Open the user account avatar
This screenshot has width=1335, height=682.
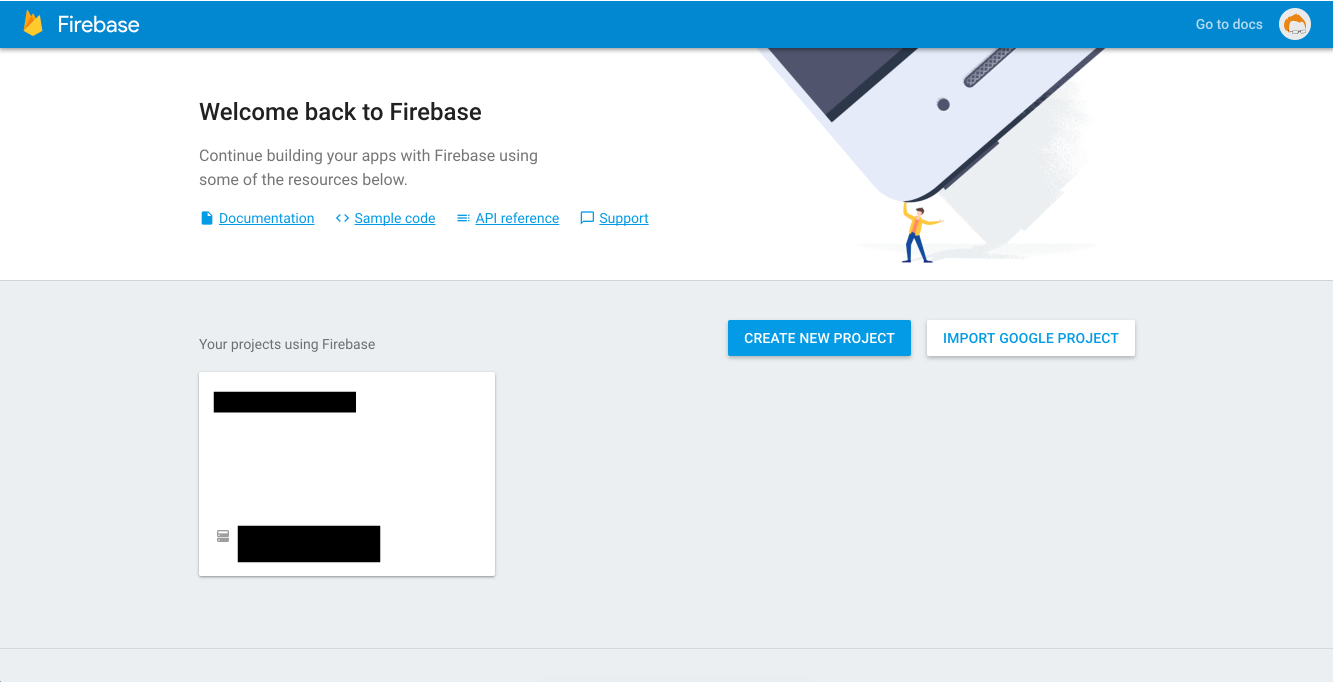pyautogui.click(x=1295, y=24)
